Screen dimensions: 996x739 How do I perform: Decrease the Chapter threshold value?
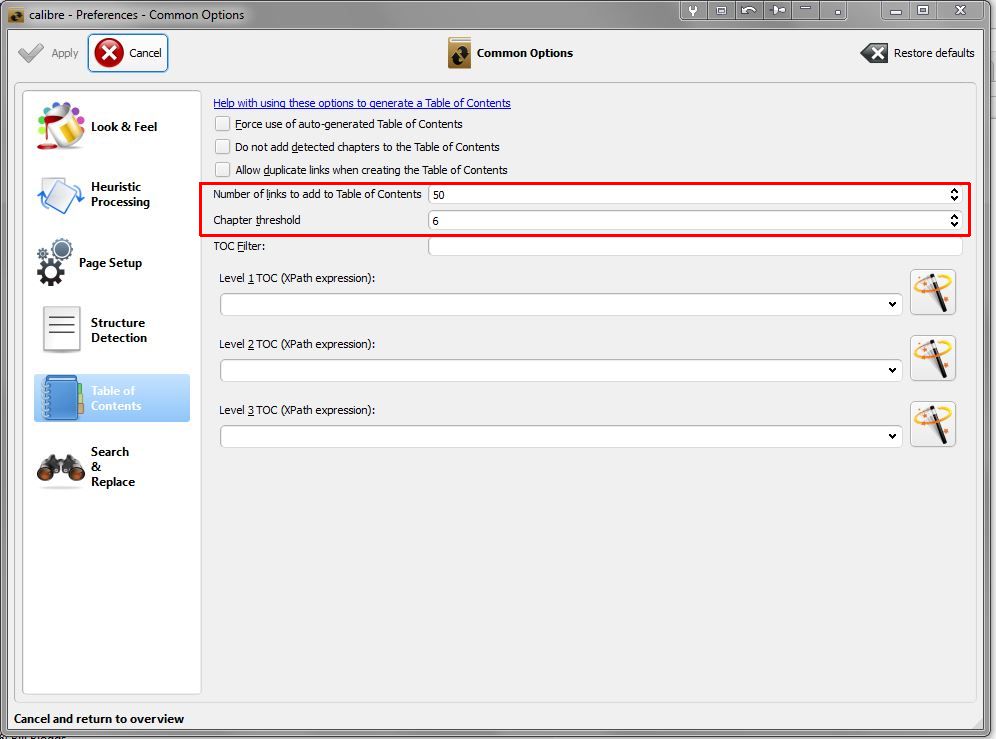pos(954,224)
